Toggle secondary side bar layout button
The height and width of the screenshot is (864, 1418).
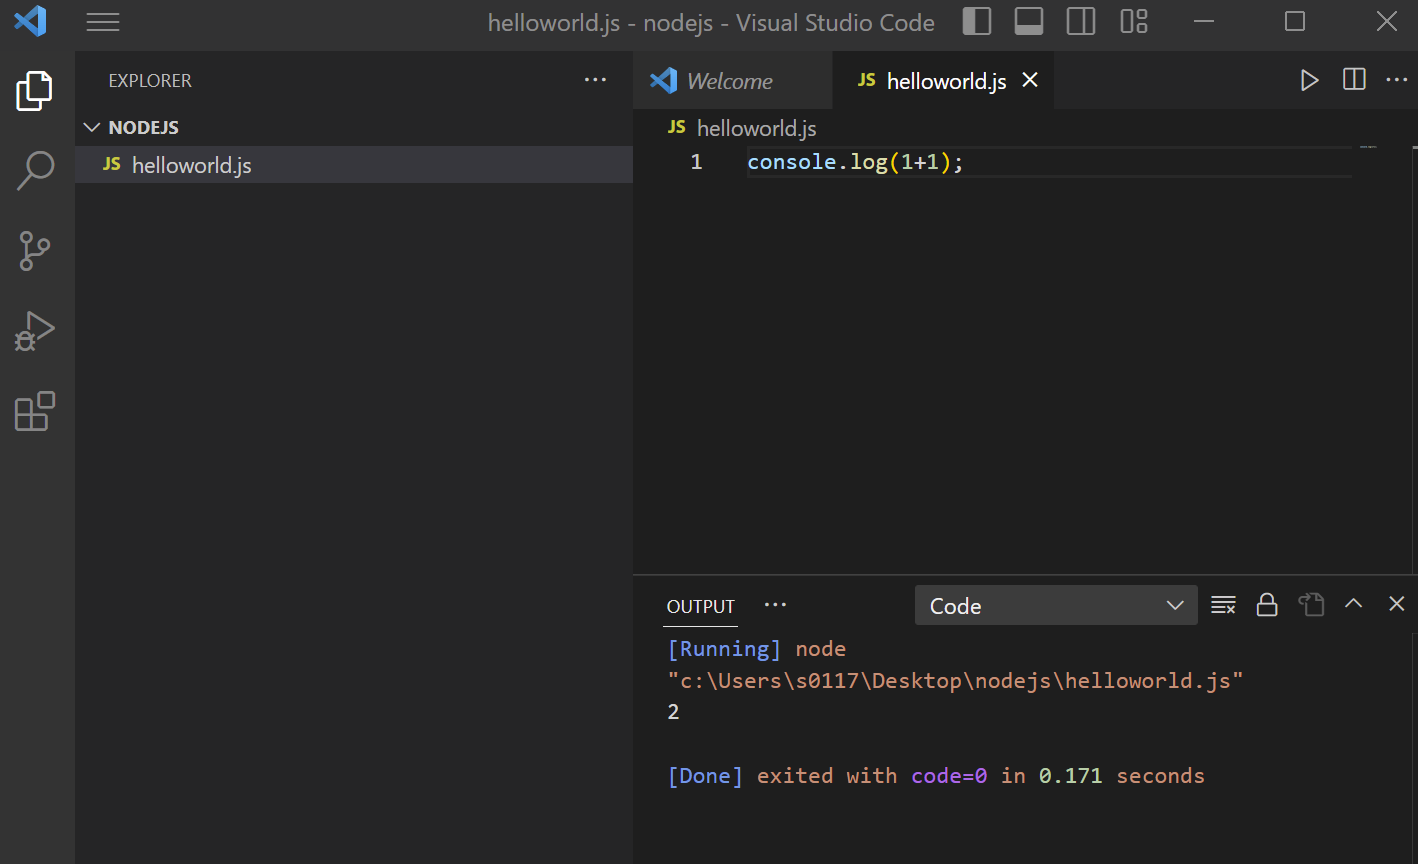coord(1081,21)
